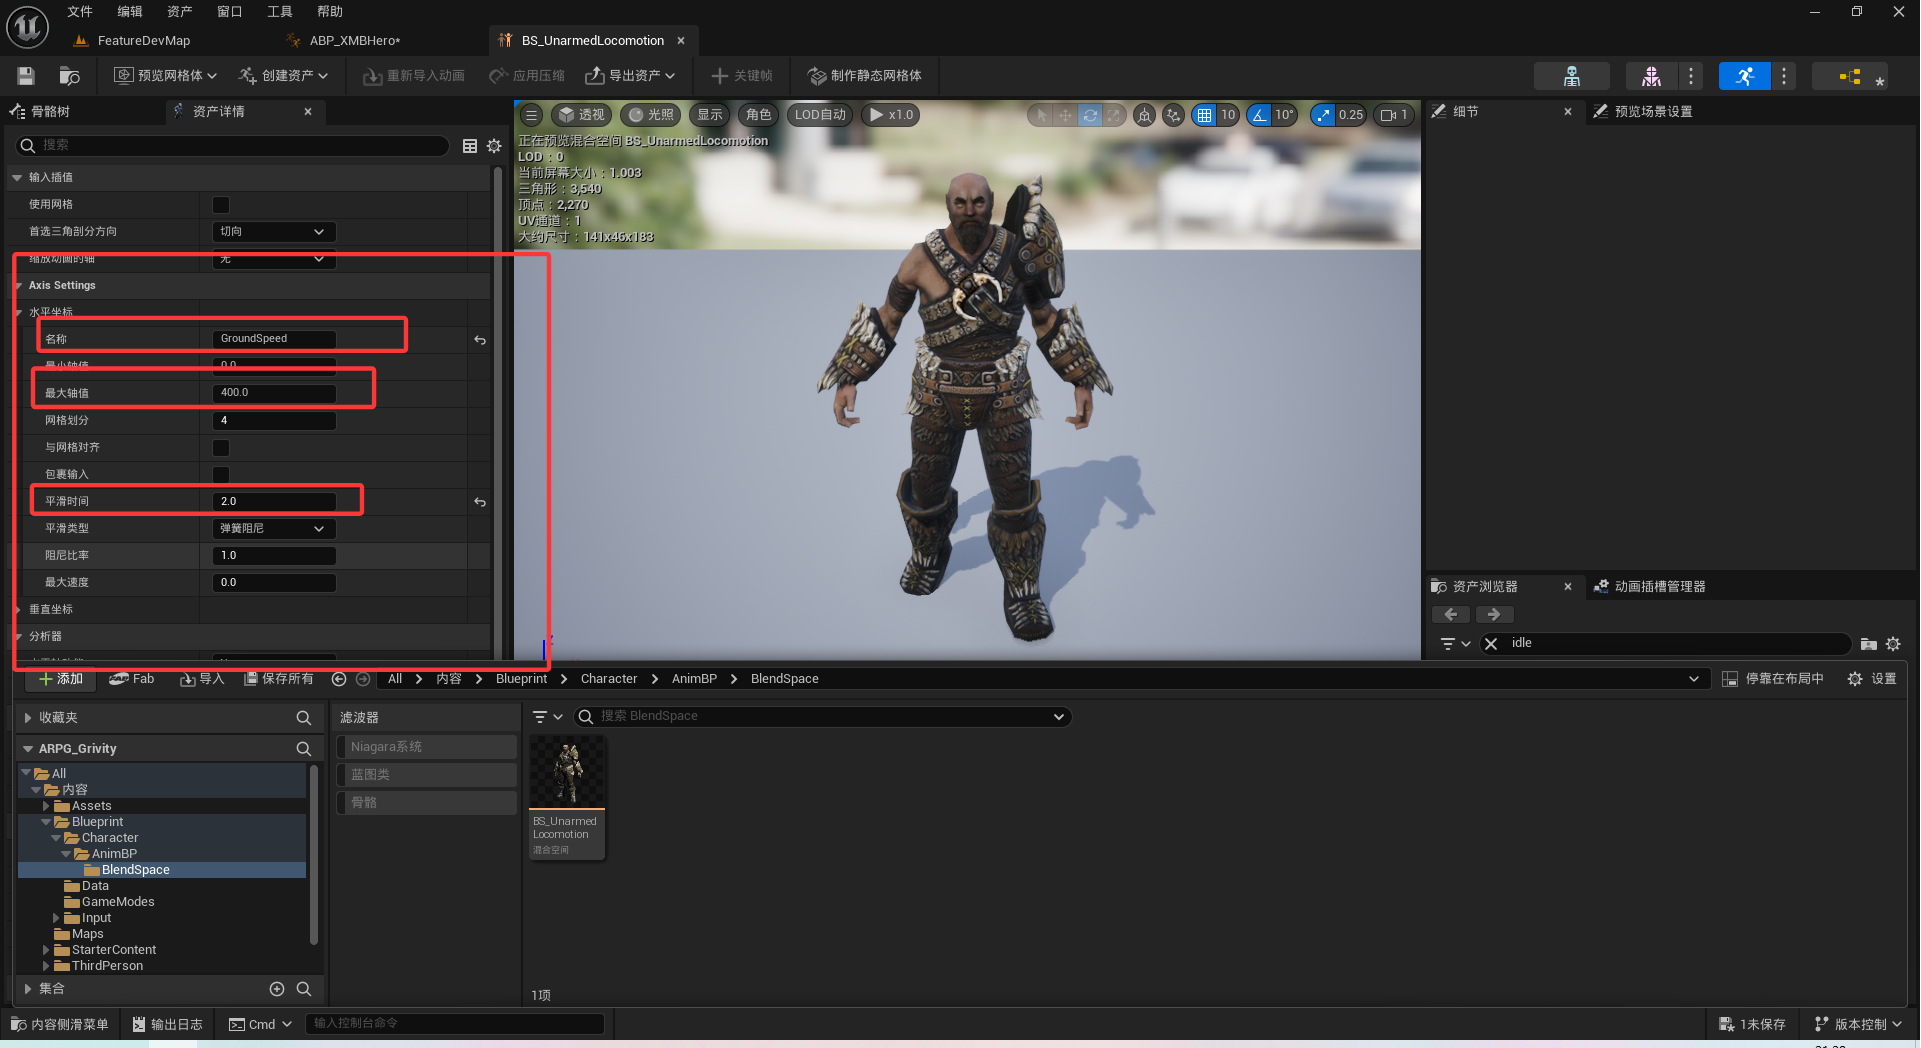Save the current asset with the floppy disk icon
This screenshot has height=1048, width=1921.
tap(26, 76)
